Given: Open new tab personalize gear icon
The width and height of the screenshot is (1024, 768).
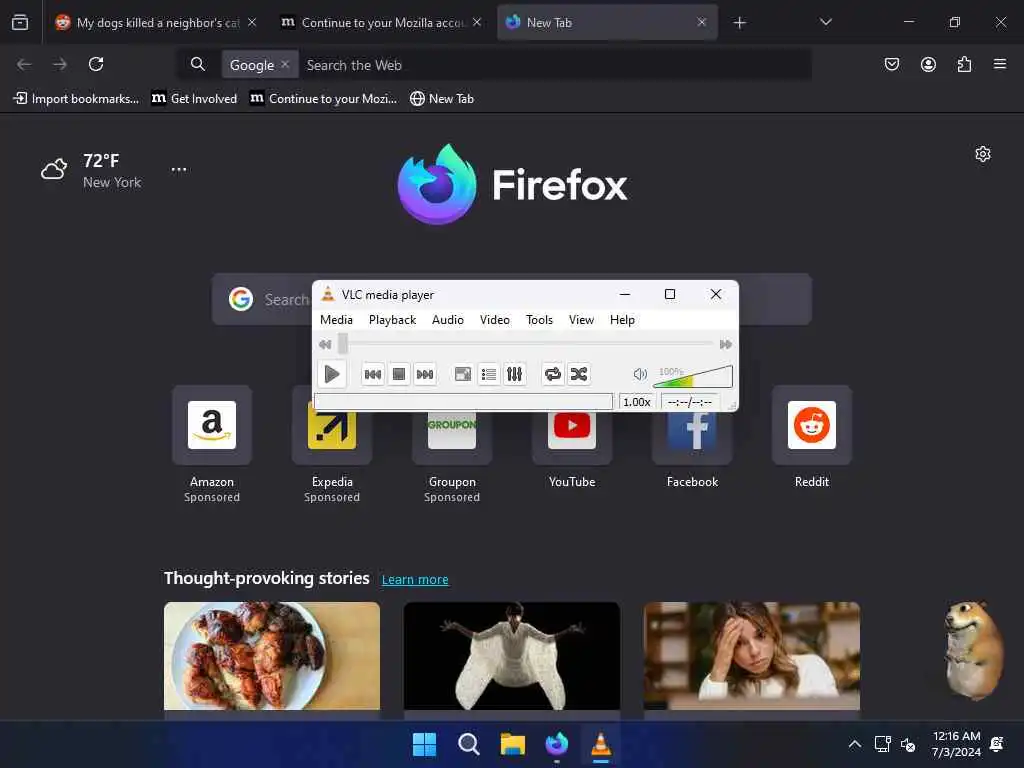Looking at the screenshot, I should (x=983, y=154).
